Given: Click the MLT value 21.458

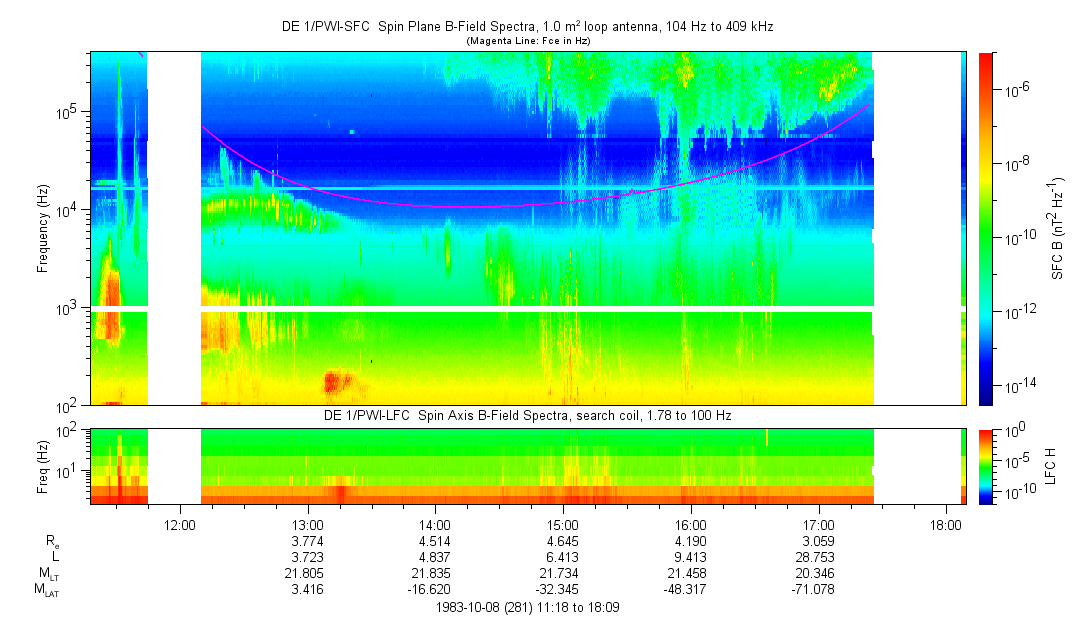Looking at the screenshot, I should (x=688, y=573).
